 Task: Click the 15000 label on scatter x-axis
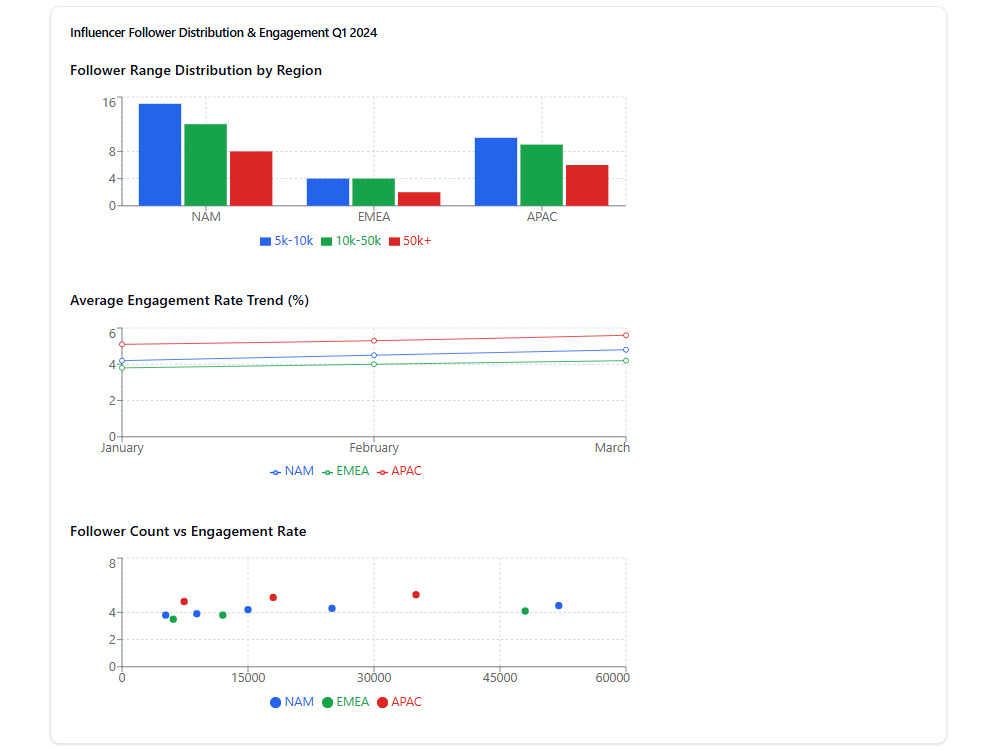pos(248,678)
